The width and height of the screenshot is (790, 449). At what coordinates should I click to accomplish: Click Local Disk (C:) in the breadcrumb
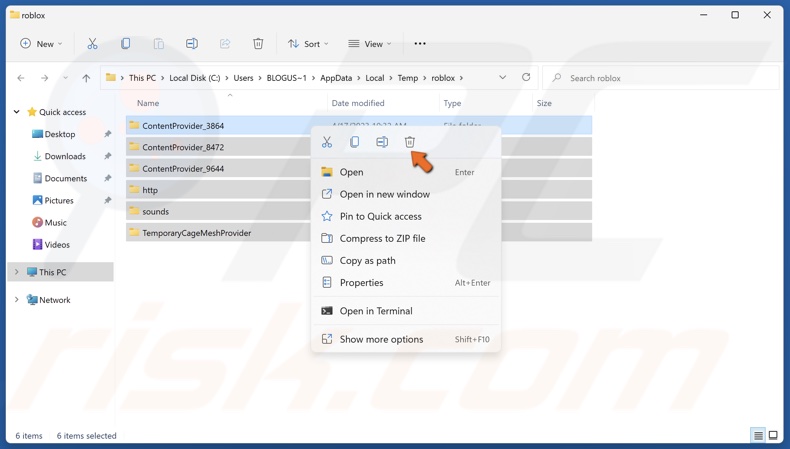point(194,78)
